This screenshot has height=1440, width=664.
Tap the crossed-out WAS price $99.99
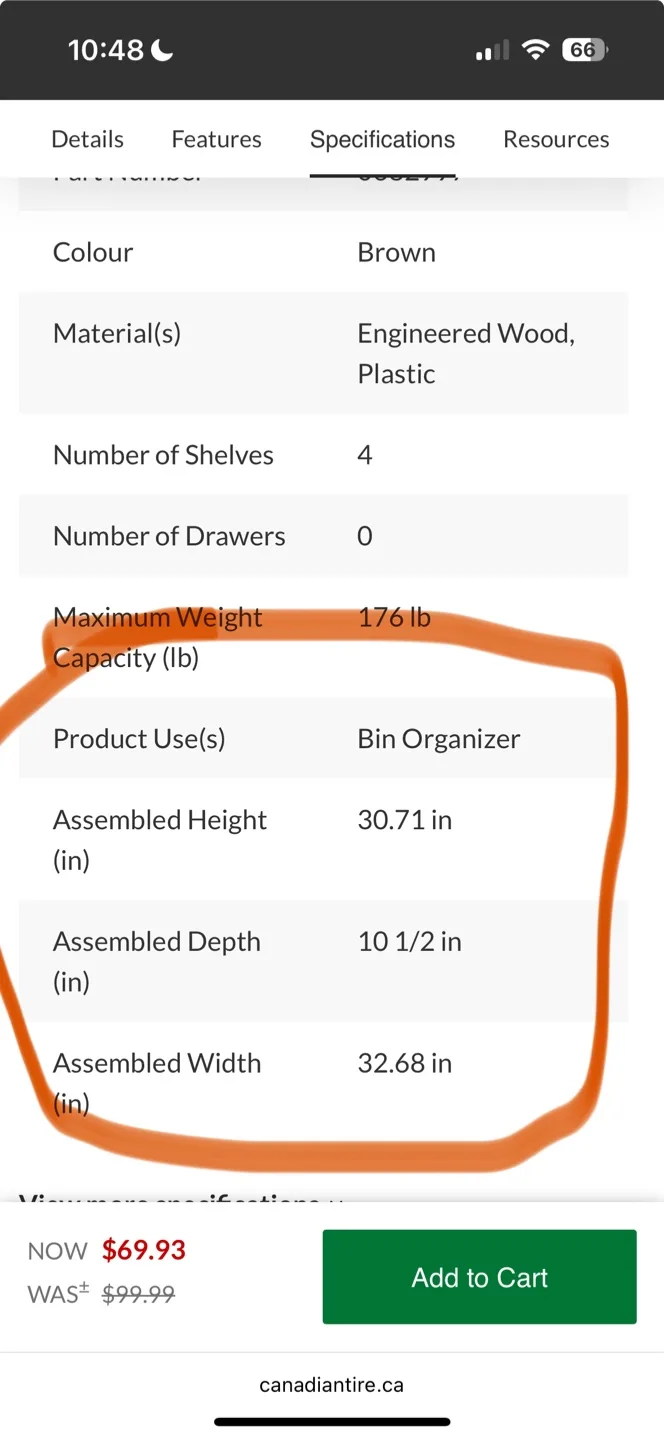[x=136, y=1293]
